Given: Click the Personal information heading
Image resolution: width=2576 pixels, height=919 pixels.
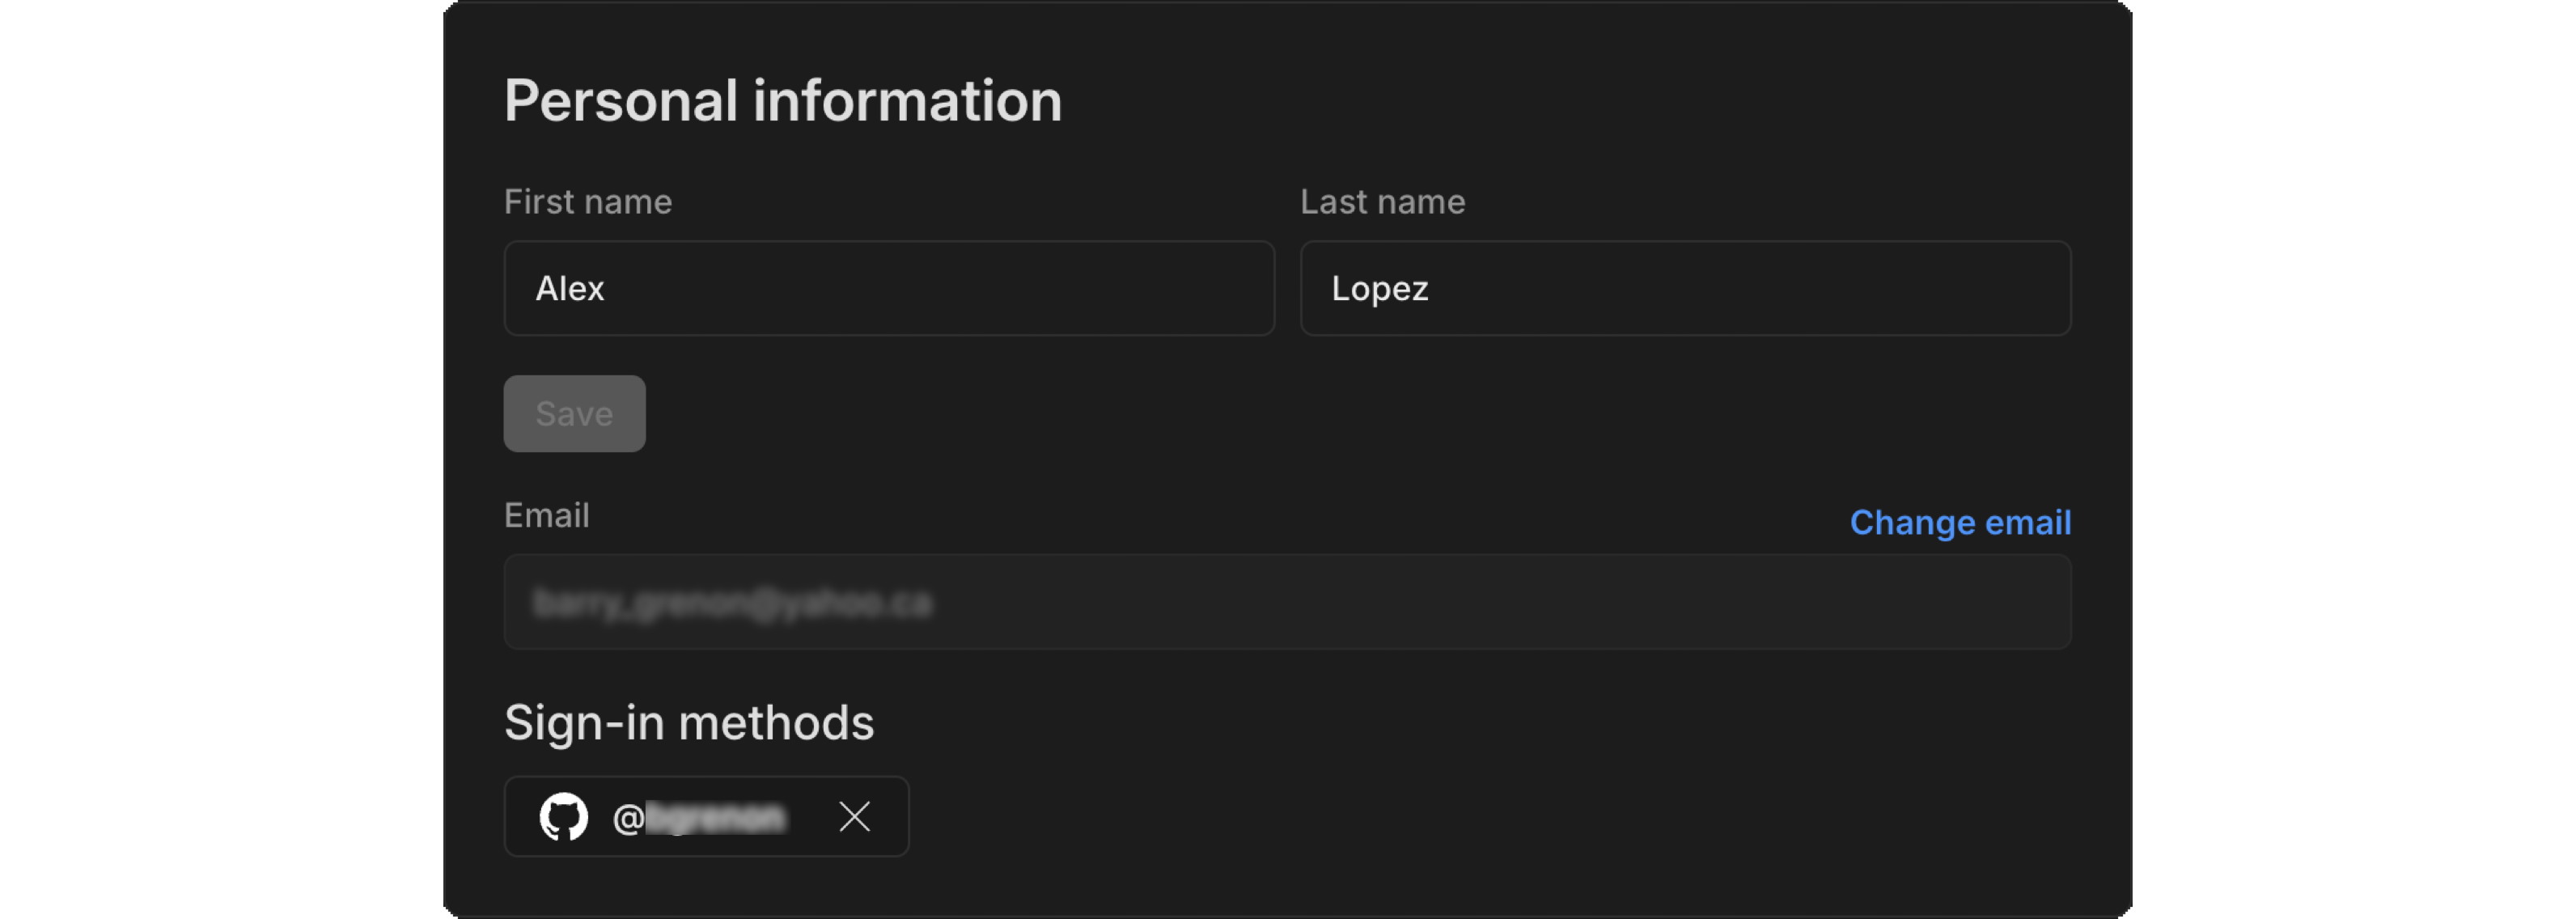Looking at the screenshot, I should pyautogui.click(x=783, y=99).
